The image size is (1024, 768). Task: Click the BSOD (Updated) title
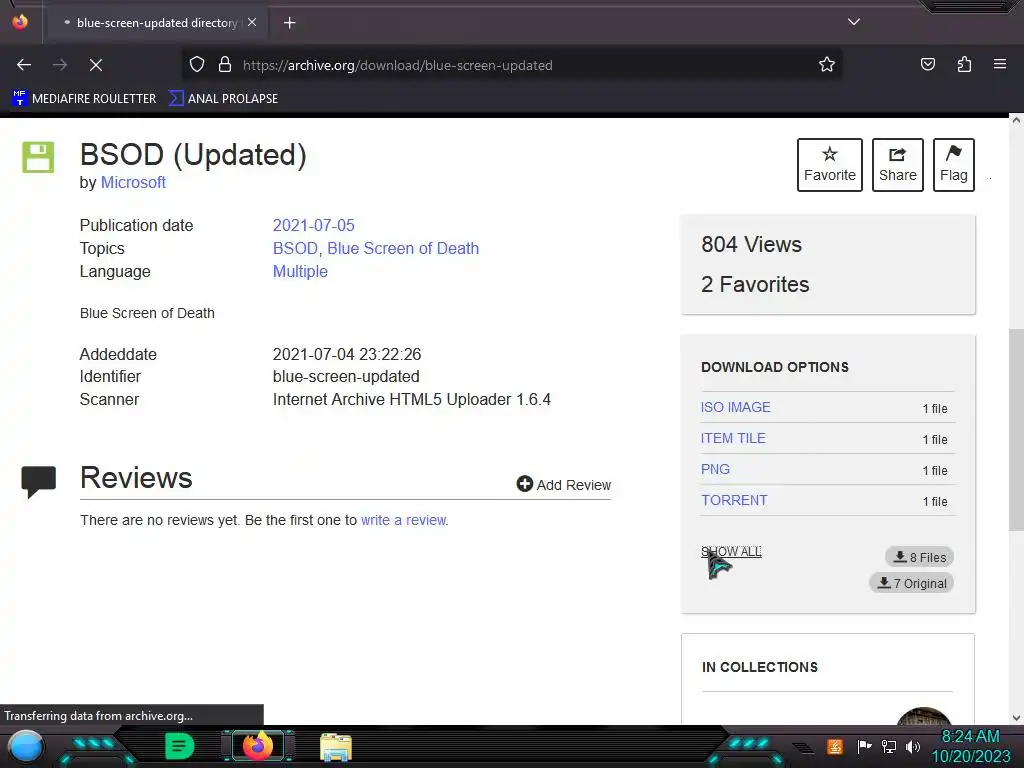point(193,155)
